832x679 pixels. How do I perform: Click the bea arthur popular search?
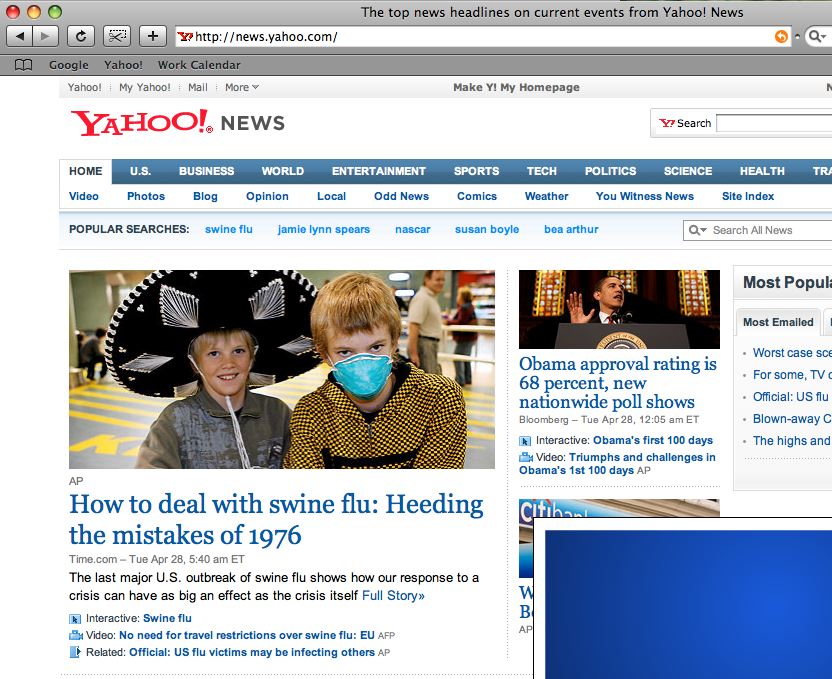click(571, 229)
